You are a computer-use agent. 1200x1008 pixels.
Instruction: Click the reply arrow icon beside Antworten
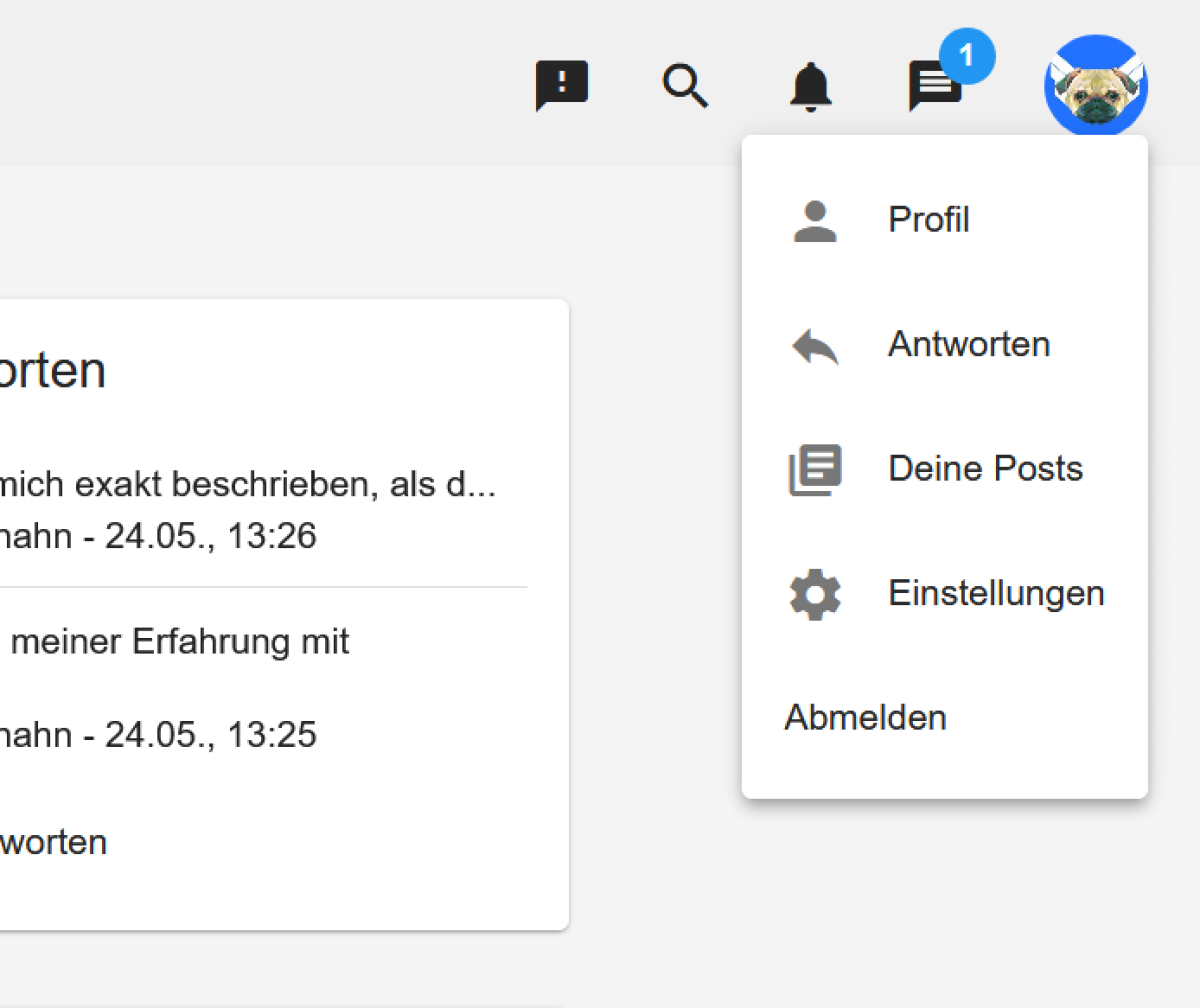pyautogui.click(x=815, y=345)
